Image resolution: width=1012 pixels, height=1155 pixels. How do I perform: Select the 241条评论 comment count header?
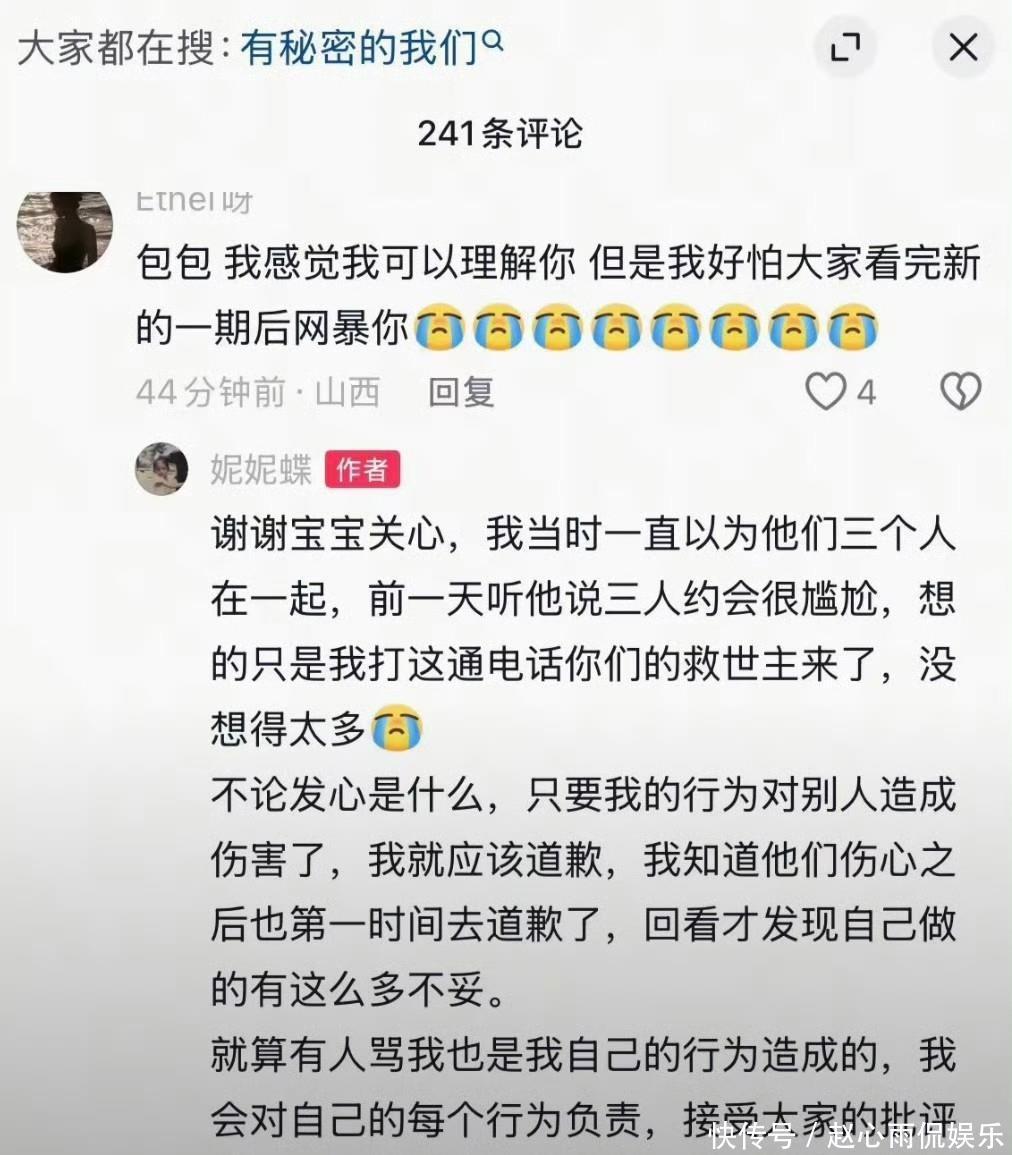500,134
